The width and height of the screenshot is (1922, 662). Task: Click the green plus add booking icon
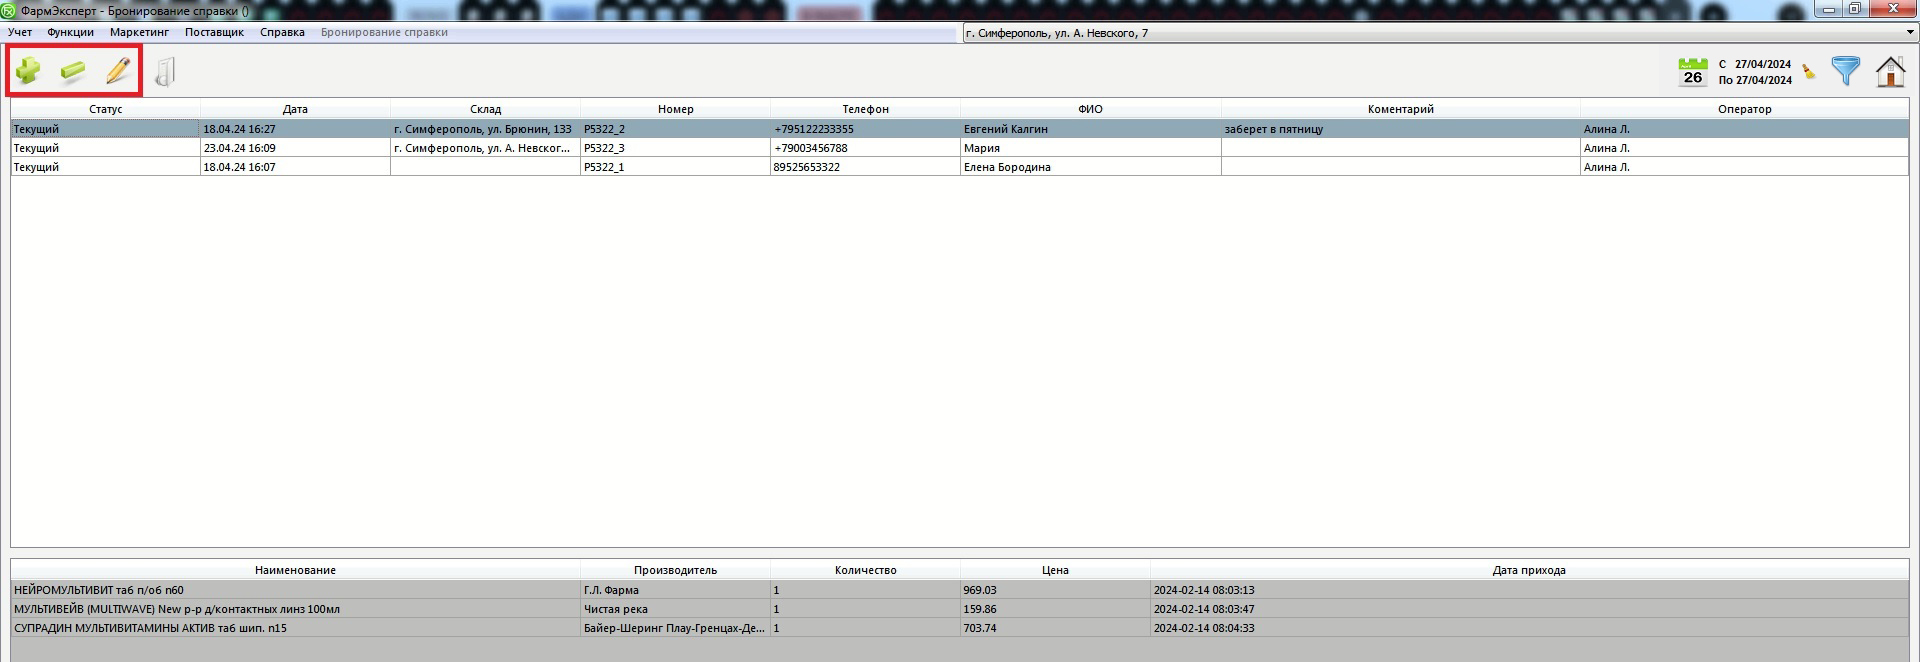click(28, 71)
